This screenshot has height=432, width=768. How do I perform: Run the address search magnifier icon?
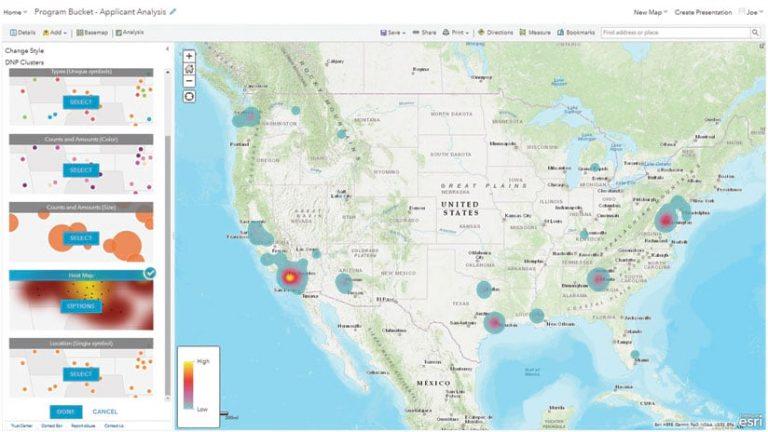755,32
